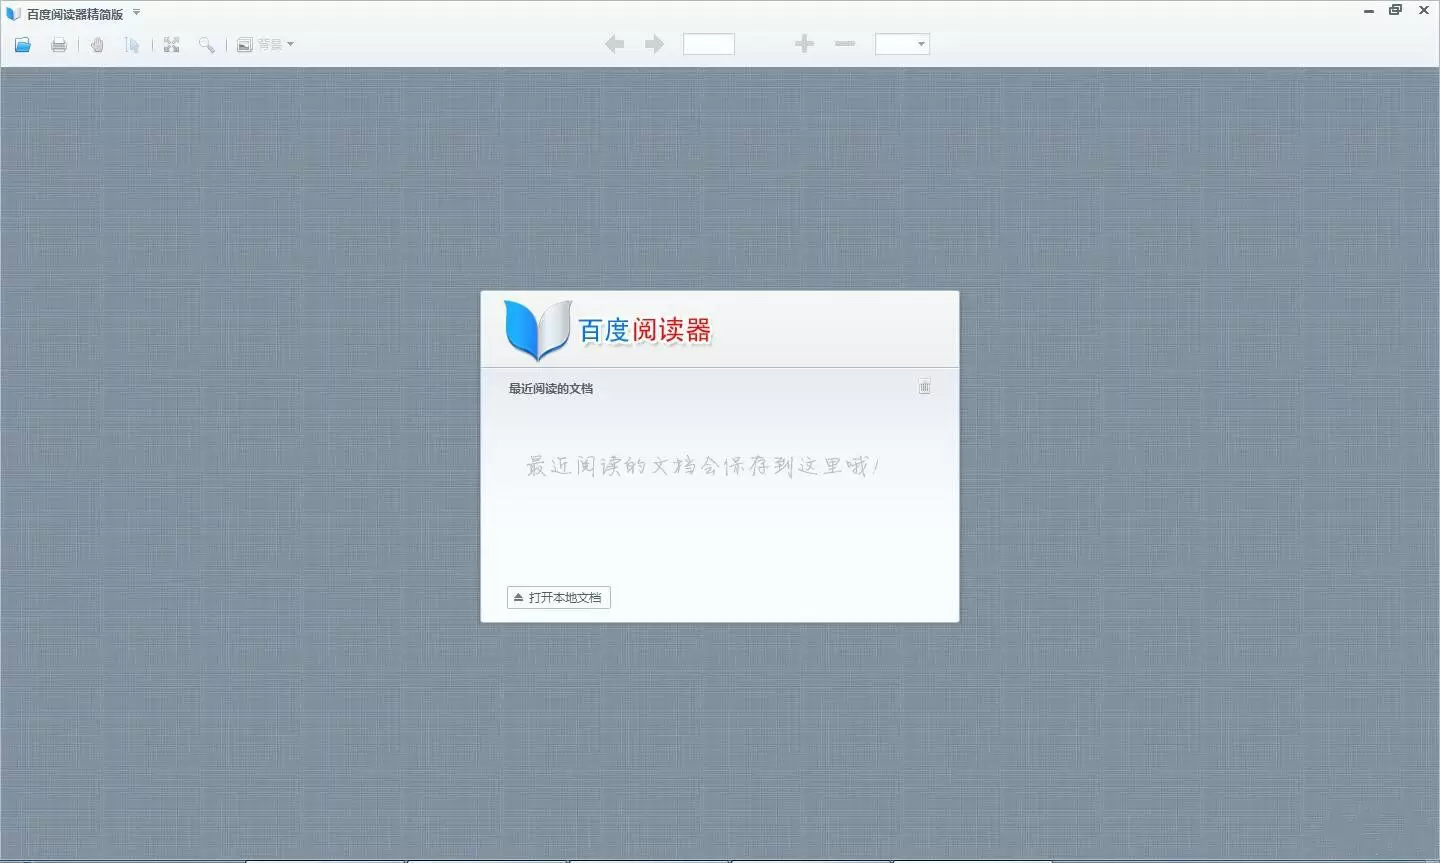The height and width of the screenshot is (863, 1440).
Task: Click the 最近阅读的文档 heading
Action: coord(551,389)
